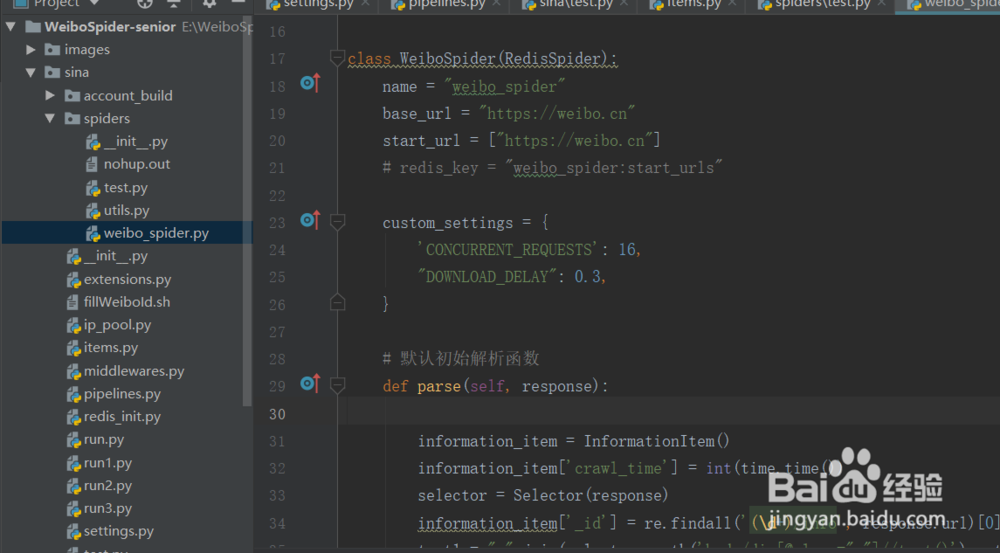Click the project folder icon of WeiboSpider-senior
This screenshot has height=553, width=1000.
33,27
